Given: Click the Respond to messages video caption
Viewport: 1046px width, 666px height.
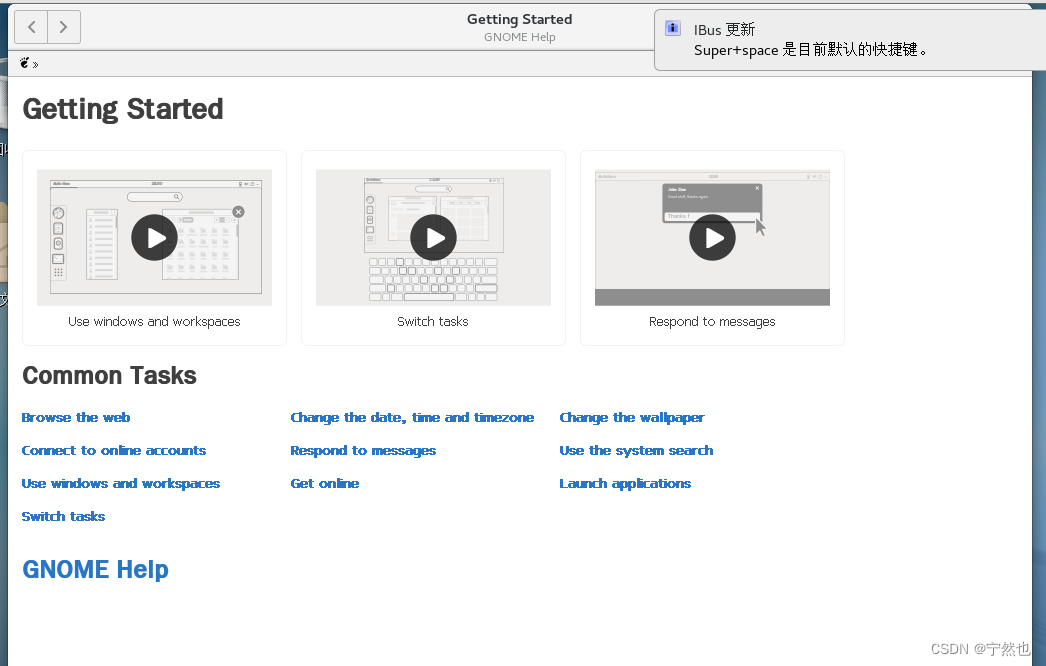Looking at the screenshot, I should (712, 322).
